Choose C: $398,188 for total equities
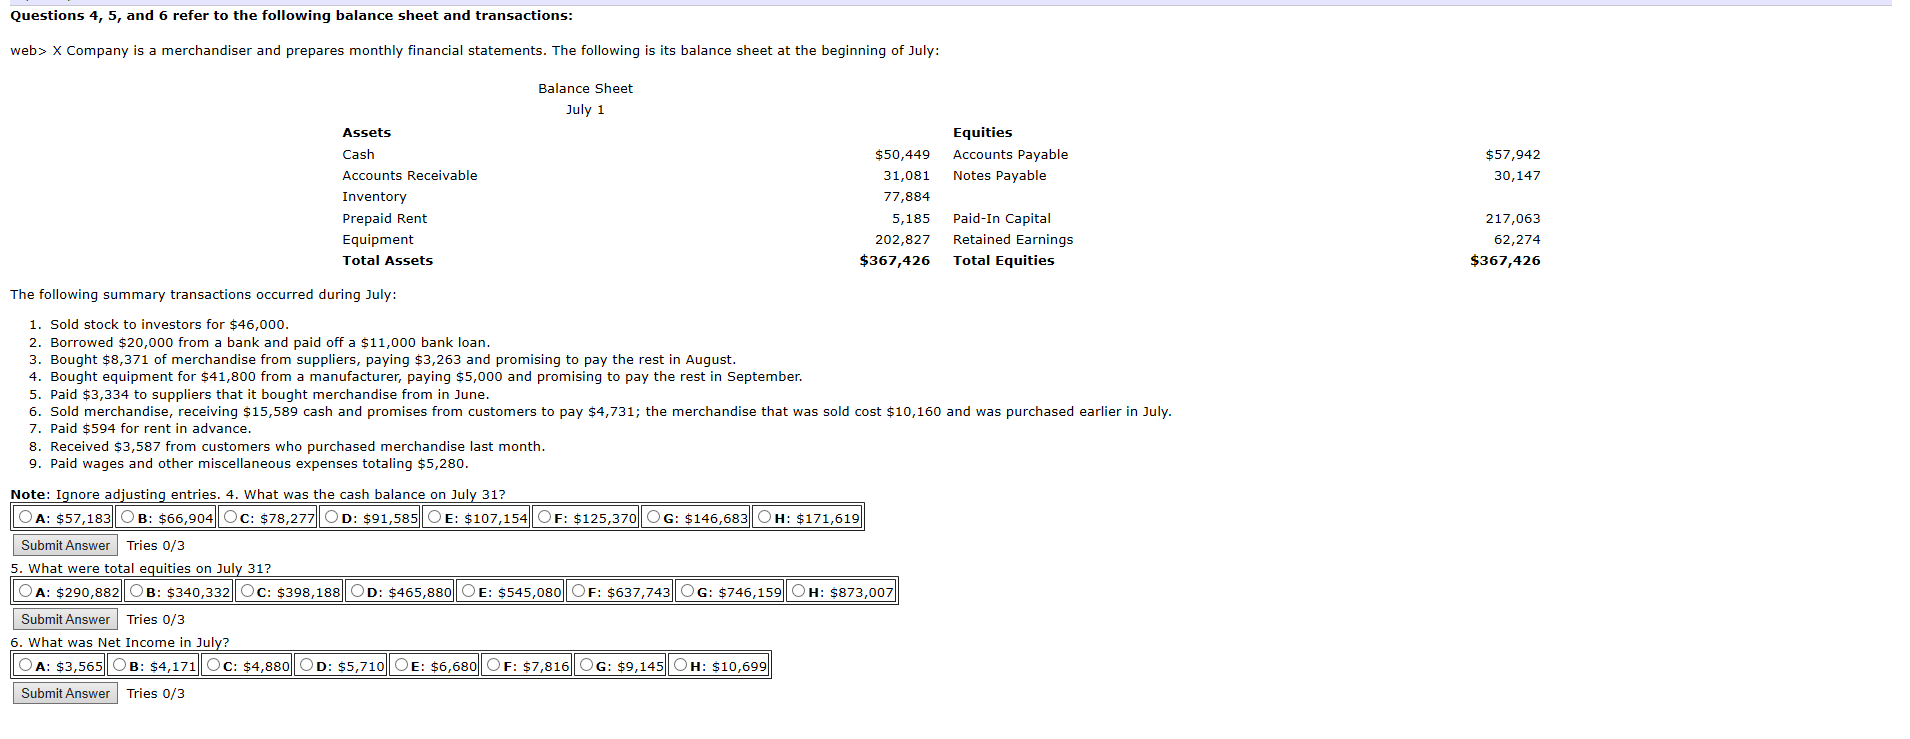1910x739 pixels. (x=247, y=591)
